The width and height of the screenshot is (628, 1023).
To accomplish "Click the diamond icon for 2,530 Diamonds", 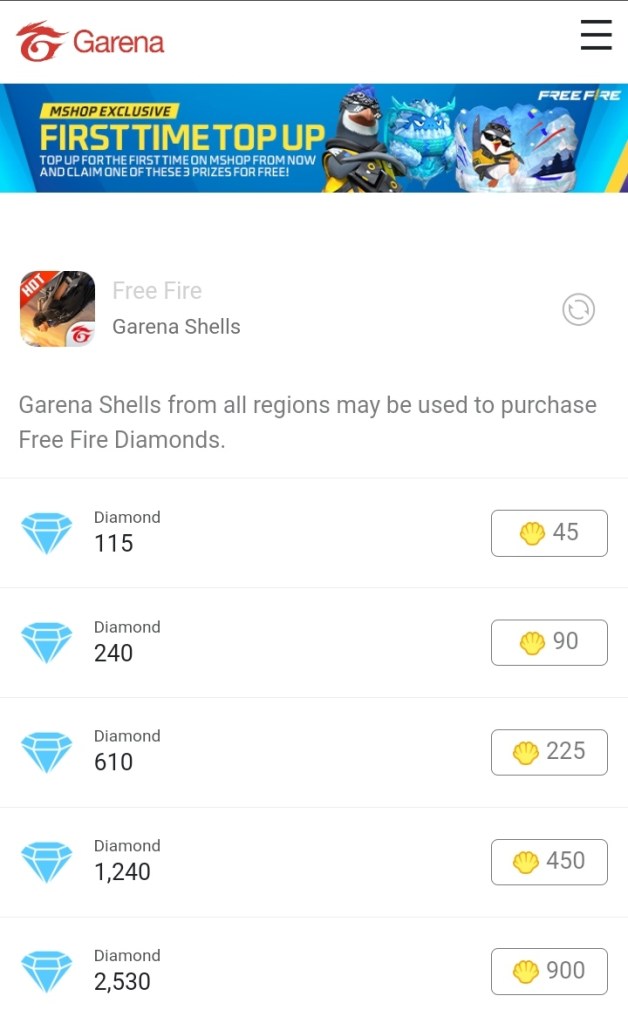I will 47,971.
